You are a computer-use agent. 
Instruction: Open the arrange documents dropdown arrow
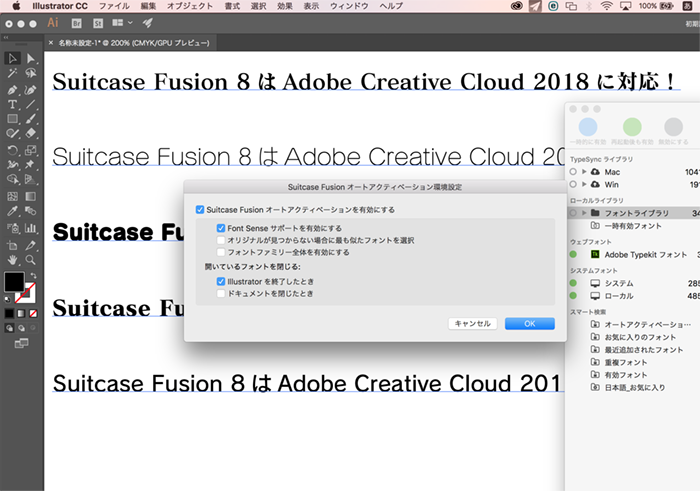pyautogui.click(x=130, y=22)
